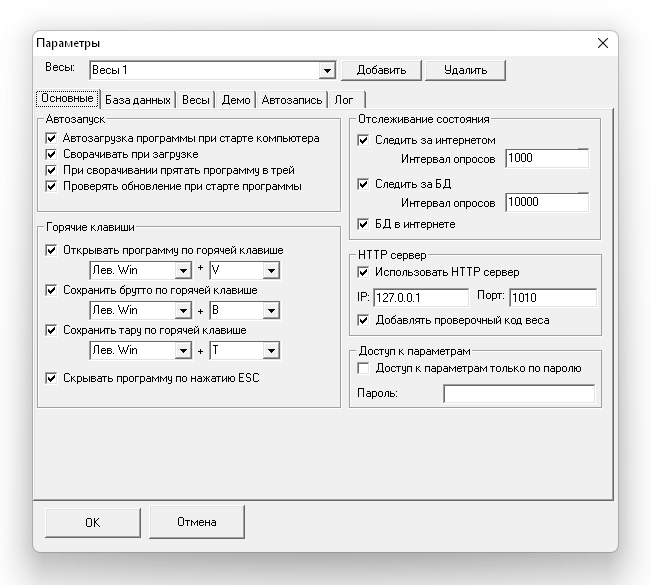Expand the Весы 1 dropdown list
Image resolution: width=651 pixels, height=585 pixels.
(326, 71)
